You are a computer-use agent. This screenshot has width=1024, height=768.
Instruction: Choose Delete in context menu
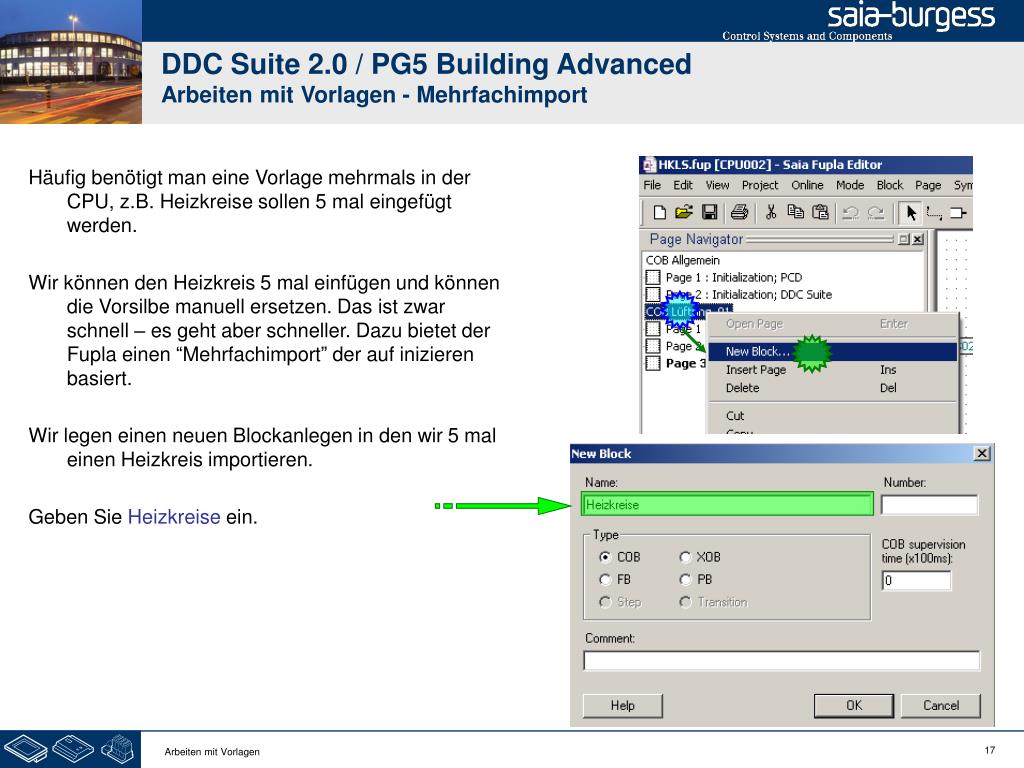click(x=833, y=388)
